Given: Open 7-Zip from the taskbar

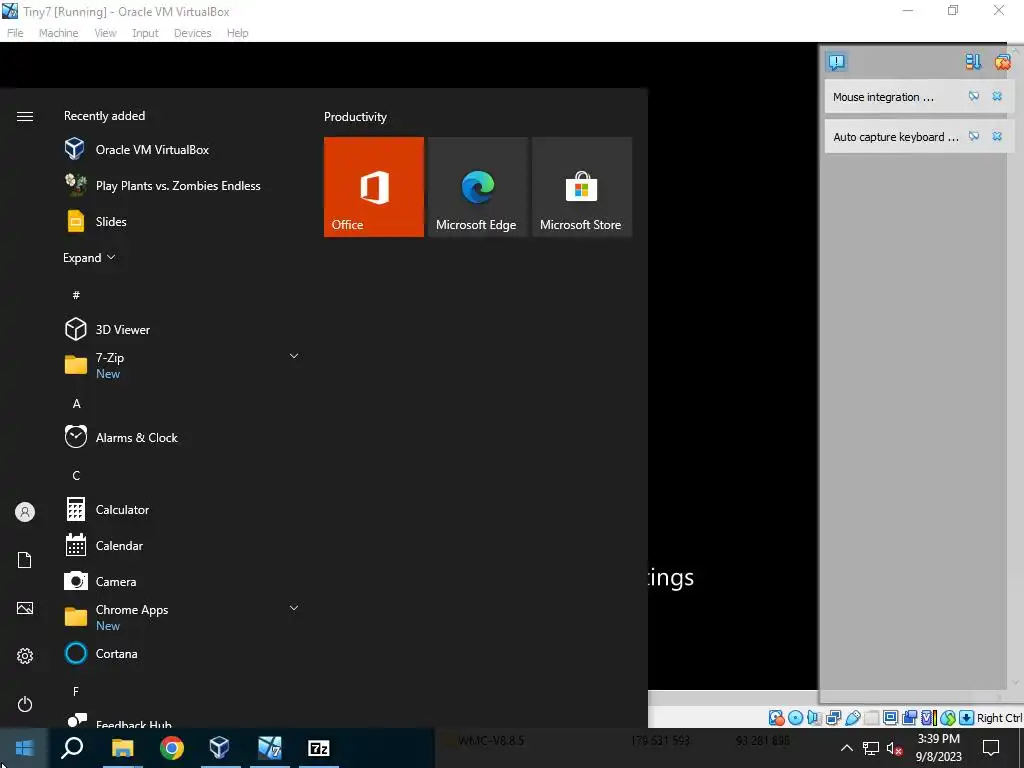Looking at the screenshot, I should [x=319, y=748].
